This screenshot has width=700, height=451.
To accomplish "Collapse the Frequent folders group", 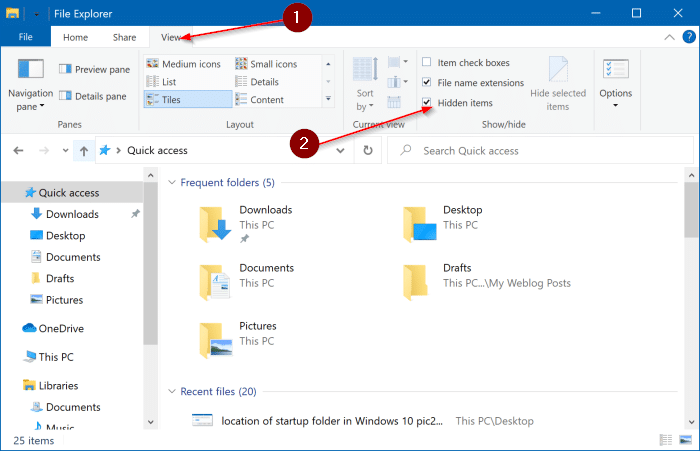I will 172,182.
